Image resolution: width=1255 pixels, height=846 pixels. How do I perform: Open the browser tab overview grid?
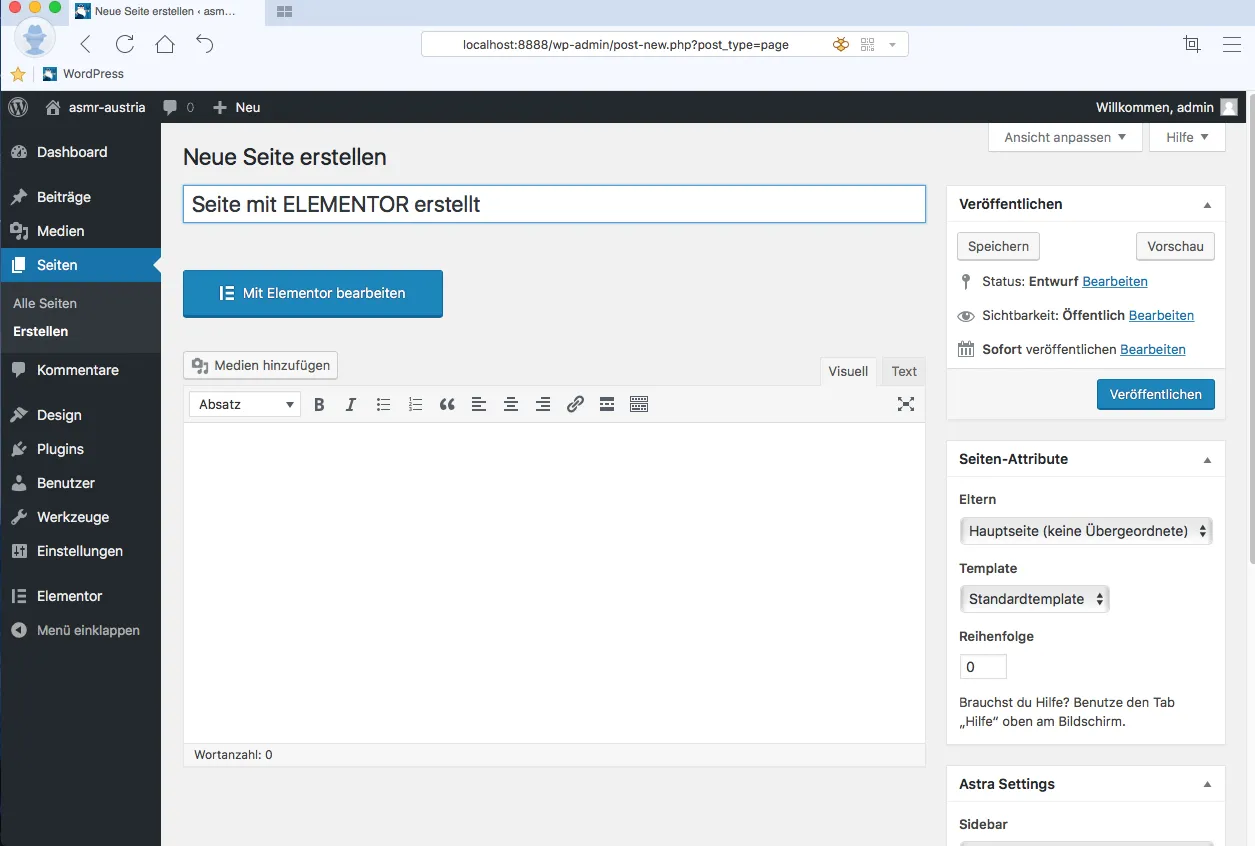coord(284,11)
